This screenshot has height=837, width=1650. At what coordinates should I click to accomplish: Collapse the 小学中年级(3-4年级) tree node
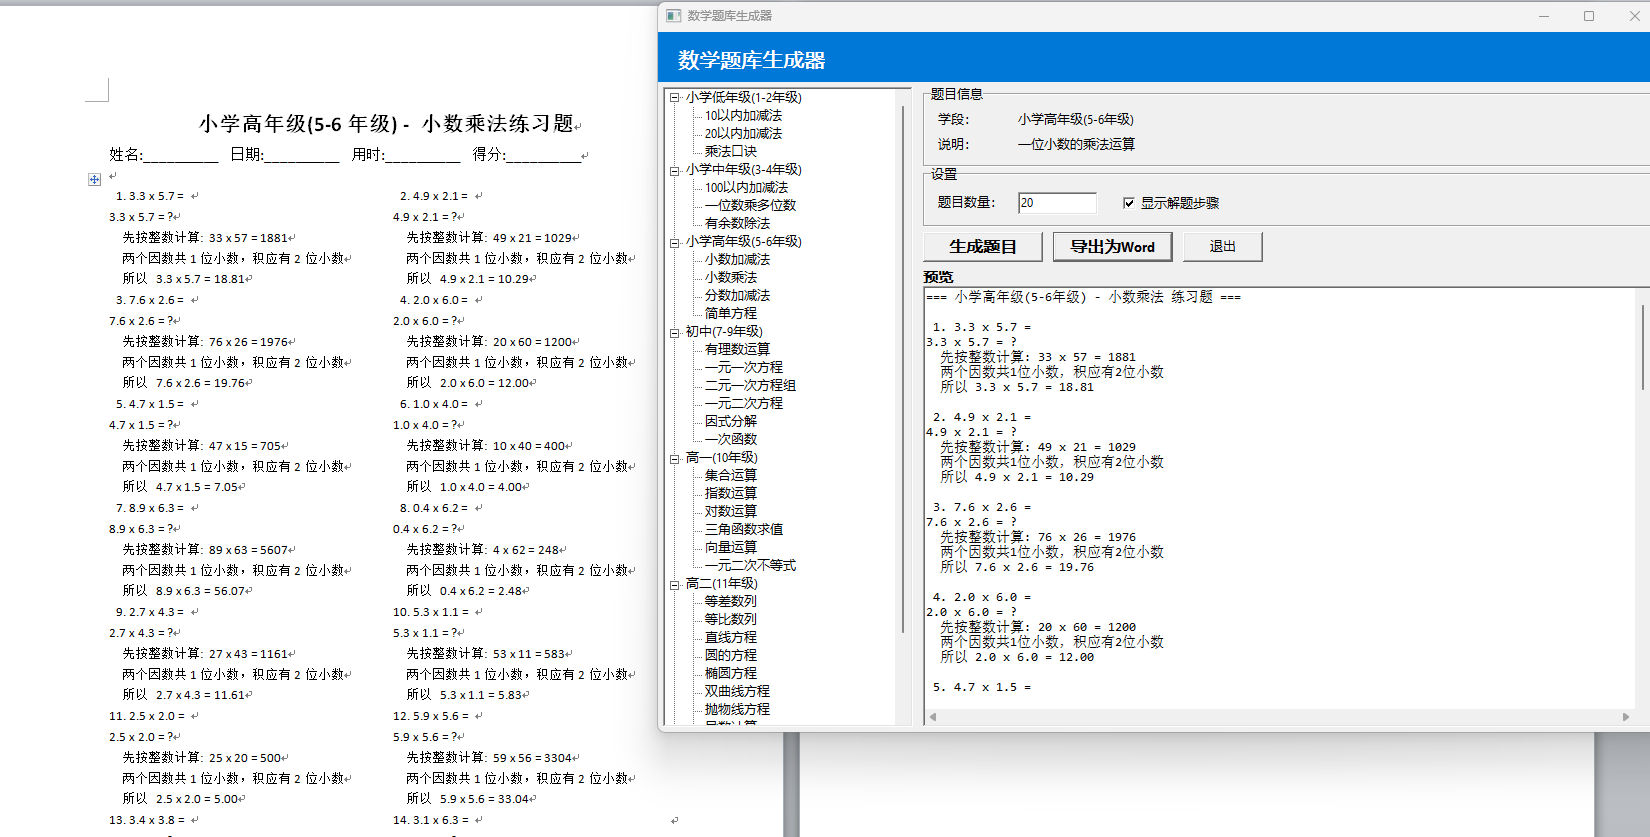675,170
